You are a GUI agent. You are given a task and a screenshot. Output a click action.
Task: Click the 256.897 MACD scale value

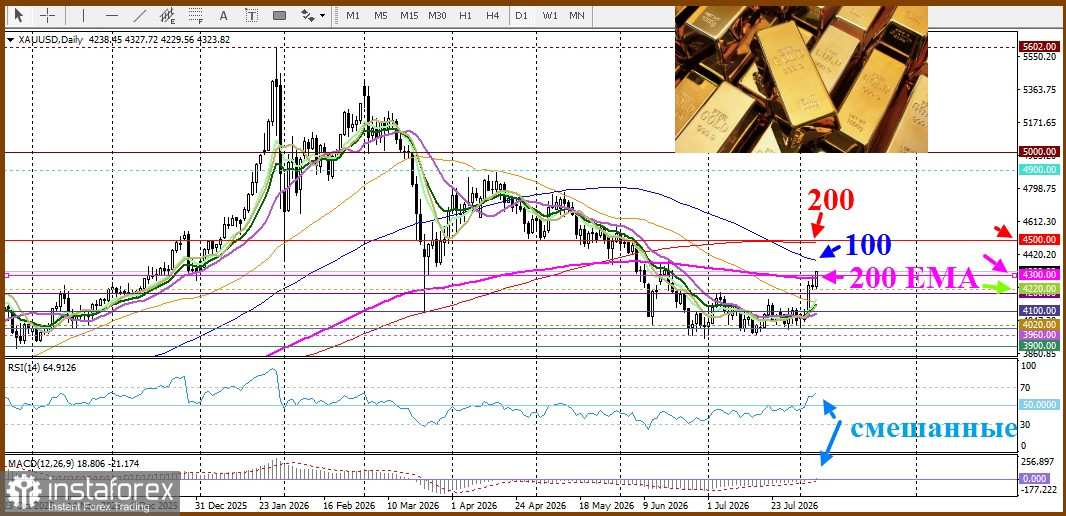(1038, 460)
